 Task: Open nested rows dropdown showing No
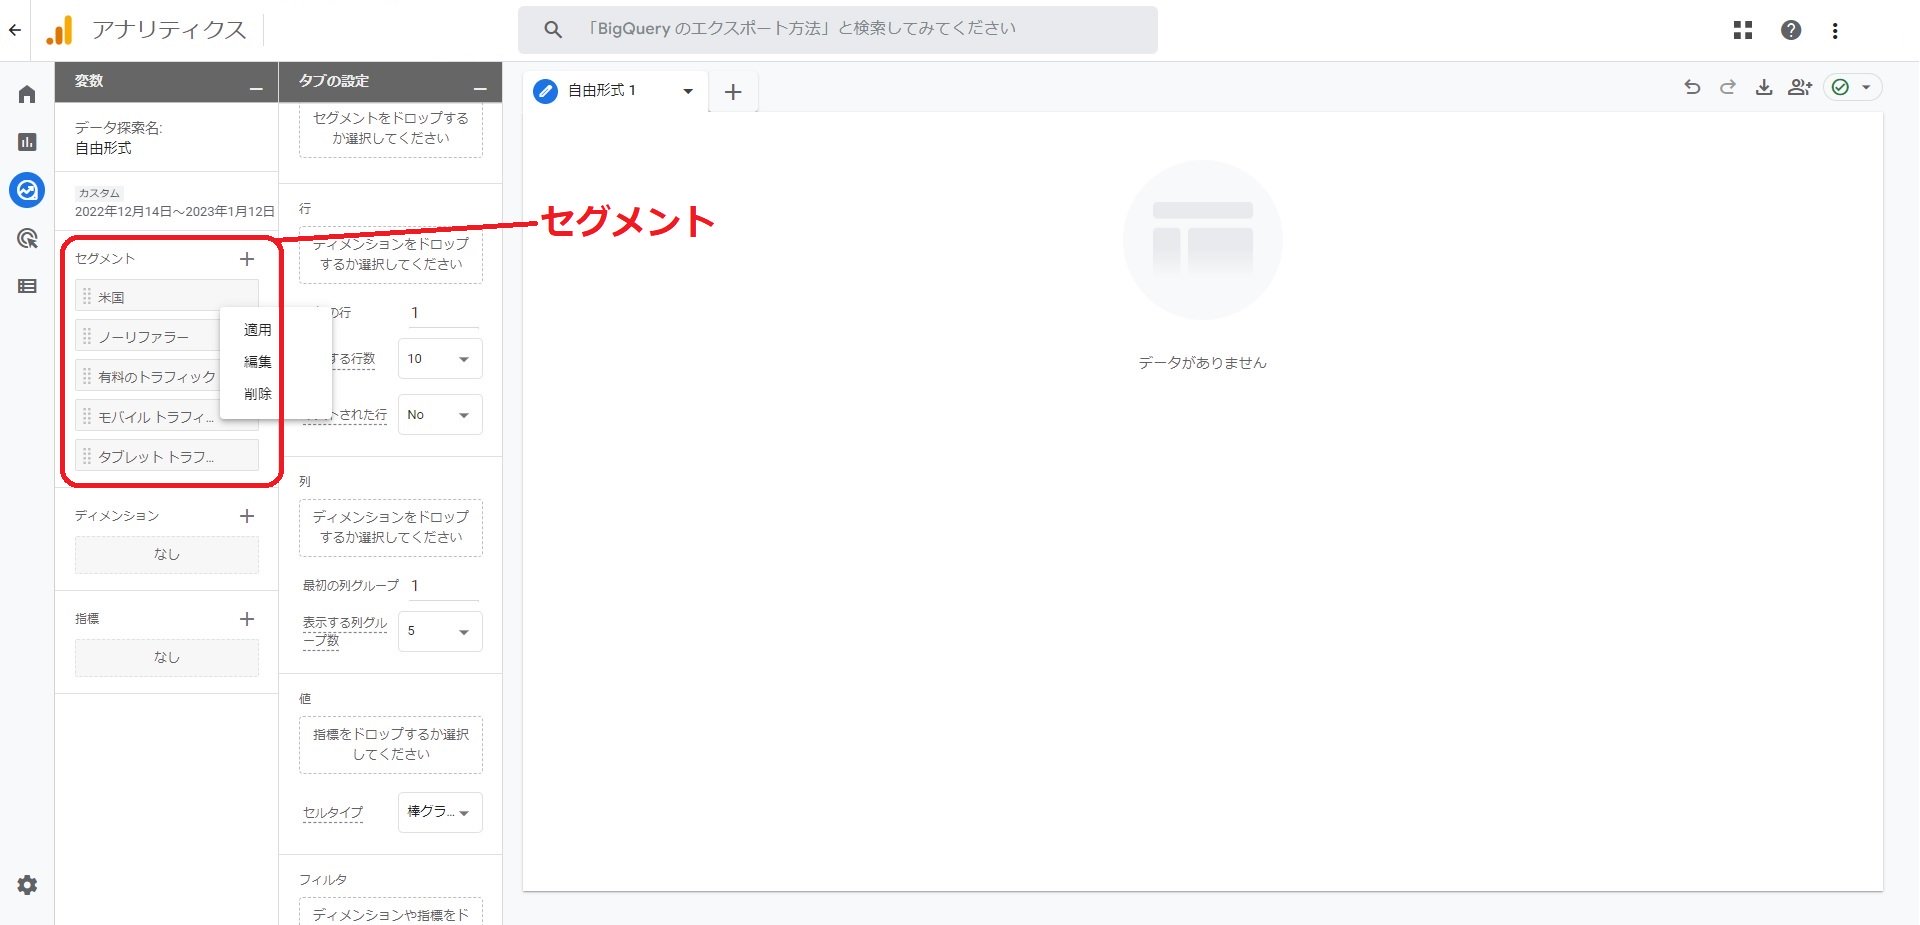[440, 415]
